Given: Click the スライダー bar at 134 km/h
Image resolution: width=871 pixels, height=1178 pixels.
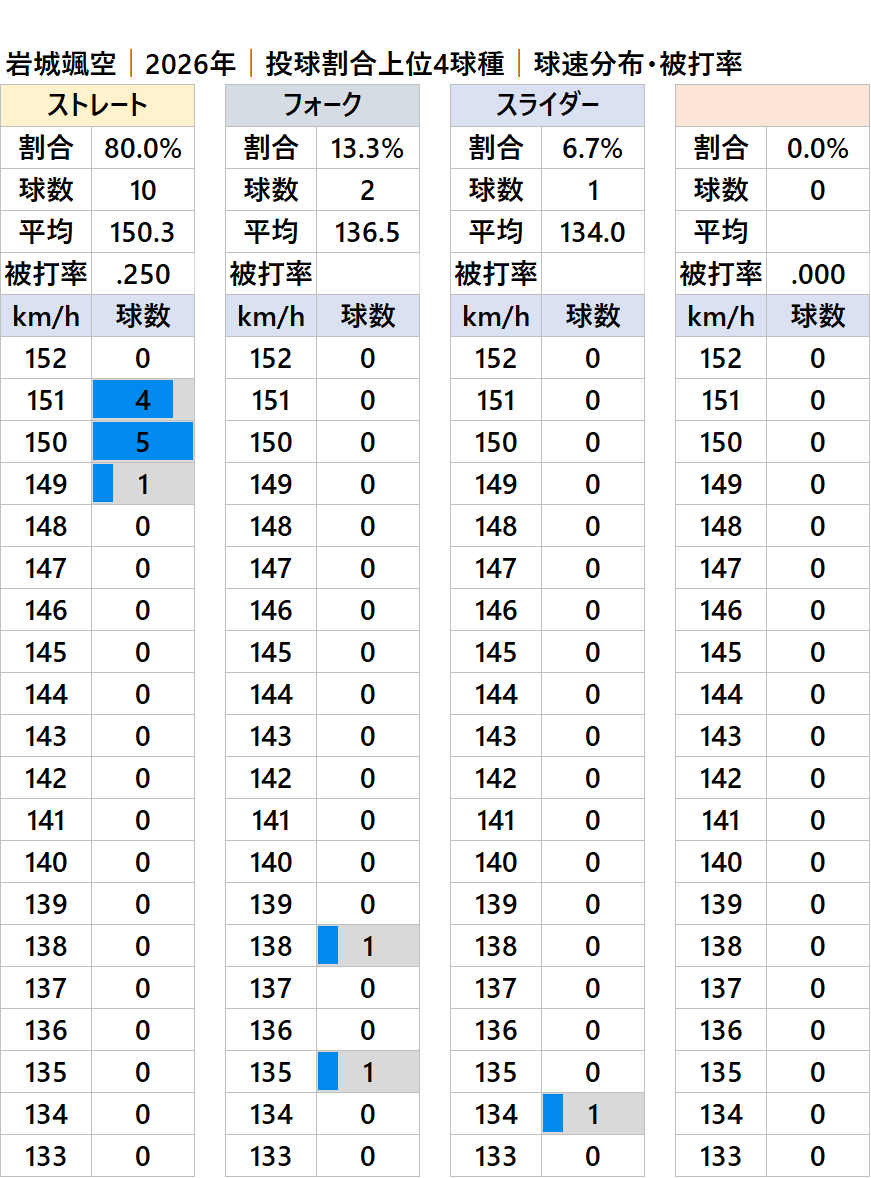Looking at the screenshot, I should [554, 1114].
